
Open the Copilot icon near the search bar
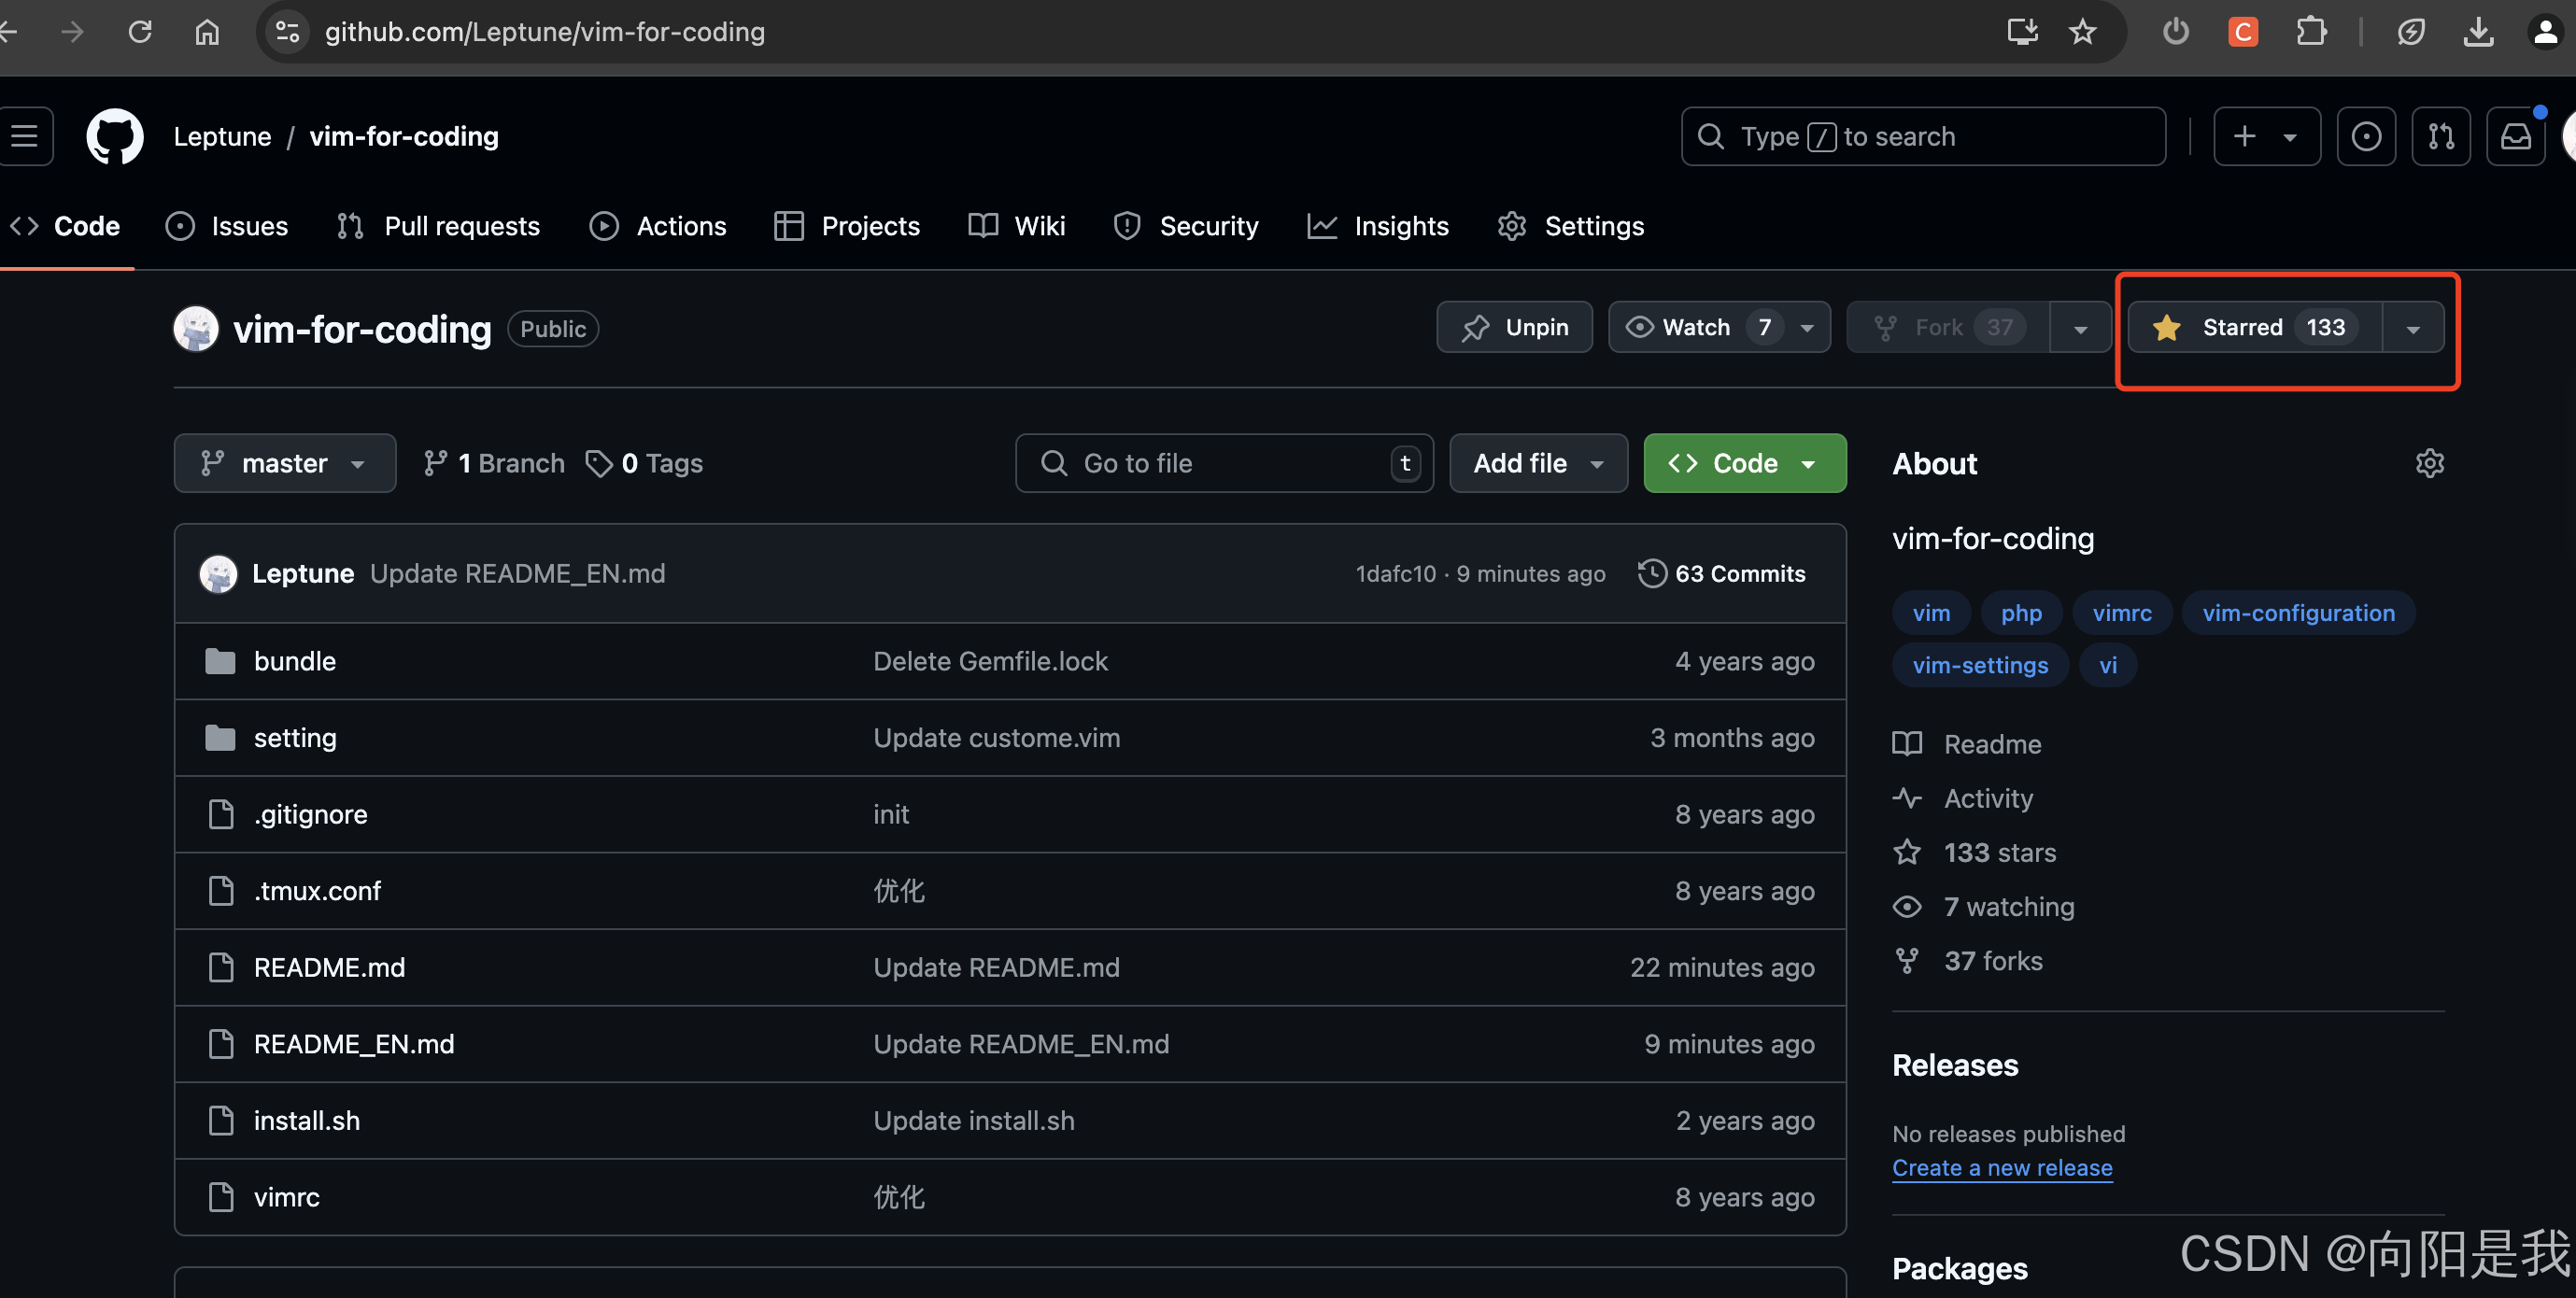[x=2366, y=136]
